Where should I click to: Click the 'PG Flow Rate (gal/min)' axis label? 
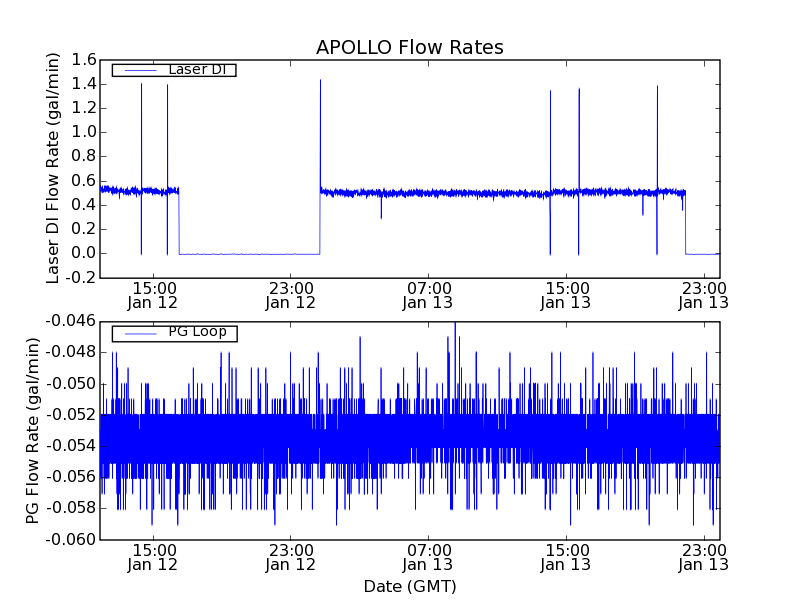tap(32, 431)
